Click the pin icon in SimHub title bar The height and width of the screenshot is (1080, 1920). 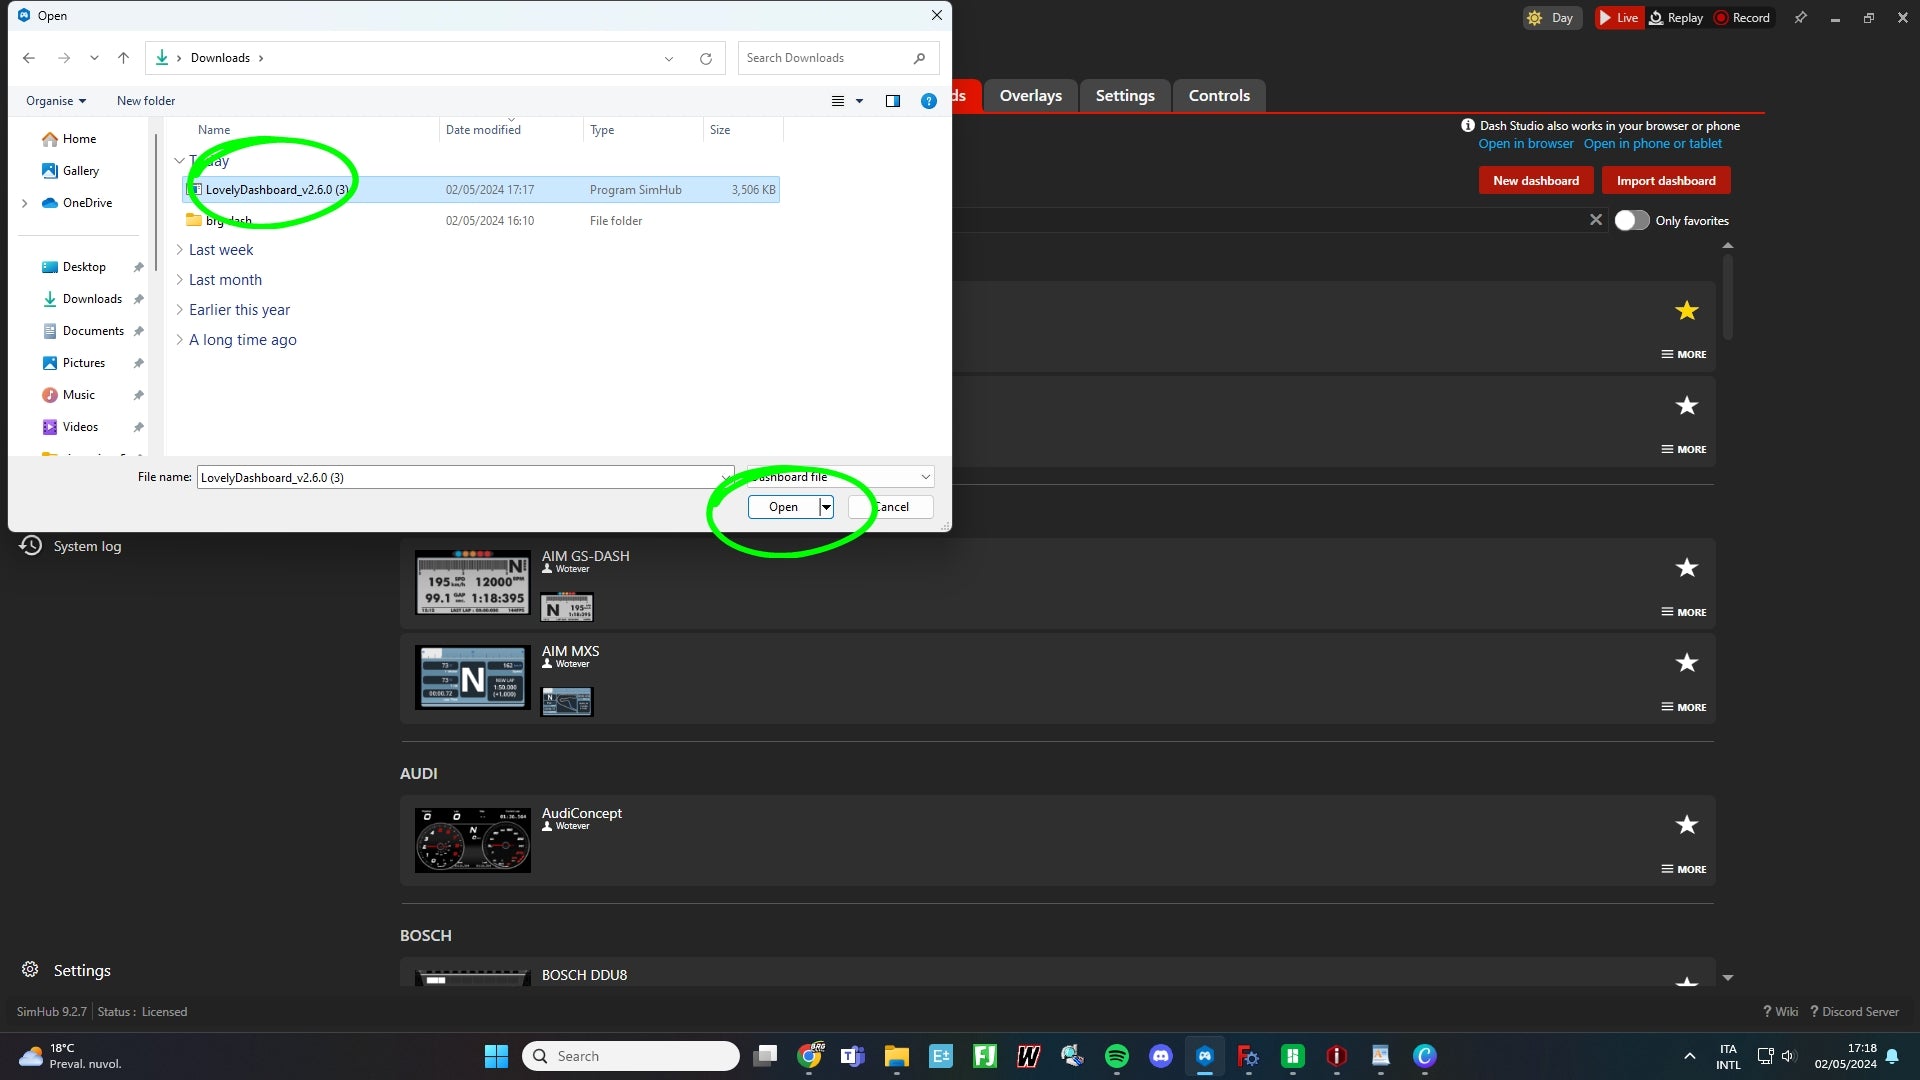point(1800,18)
